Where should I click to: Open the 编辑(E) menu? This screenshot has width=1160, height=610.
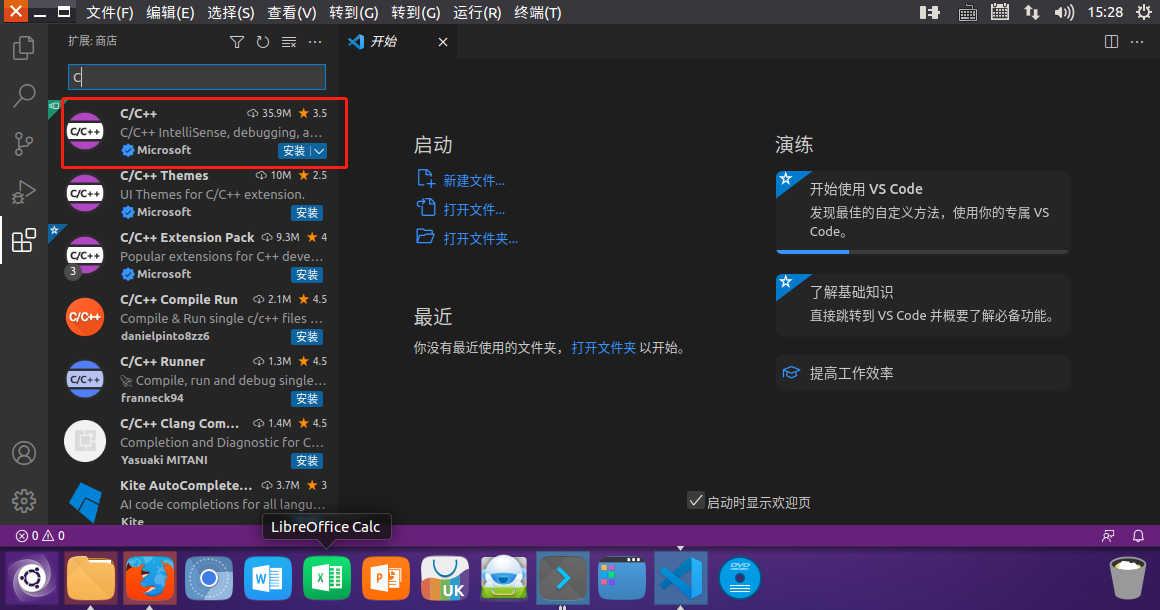(170, 13)
